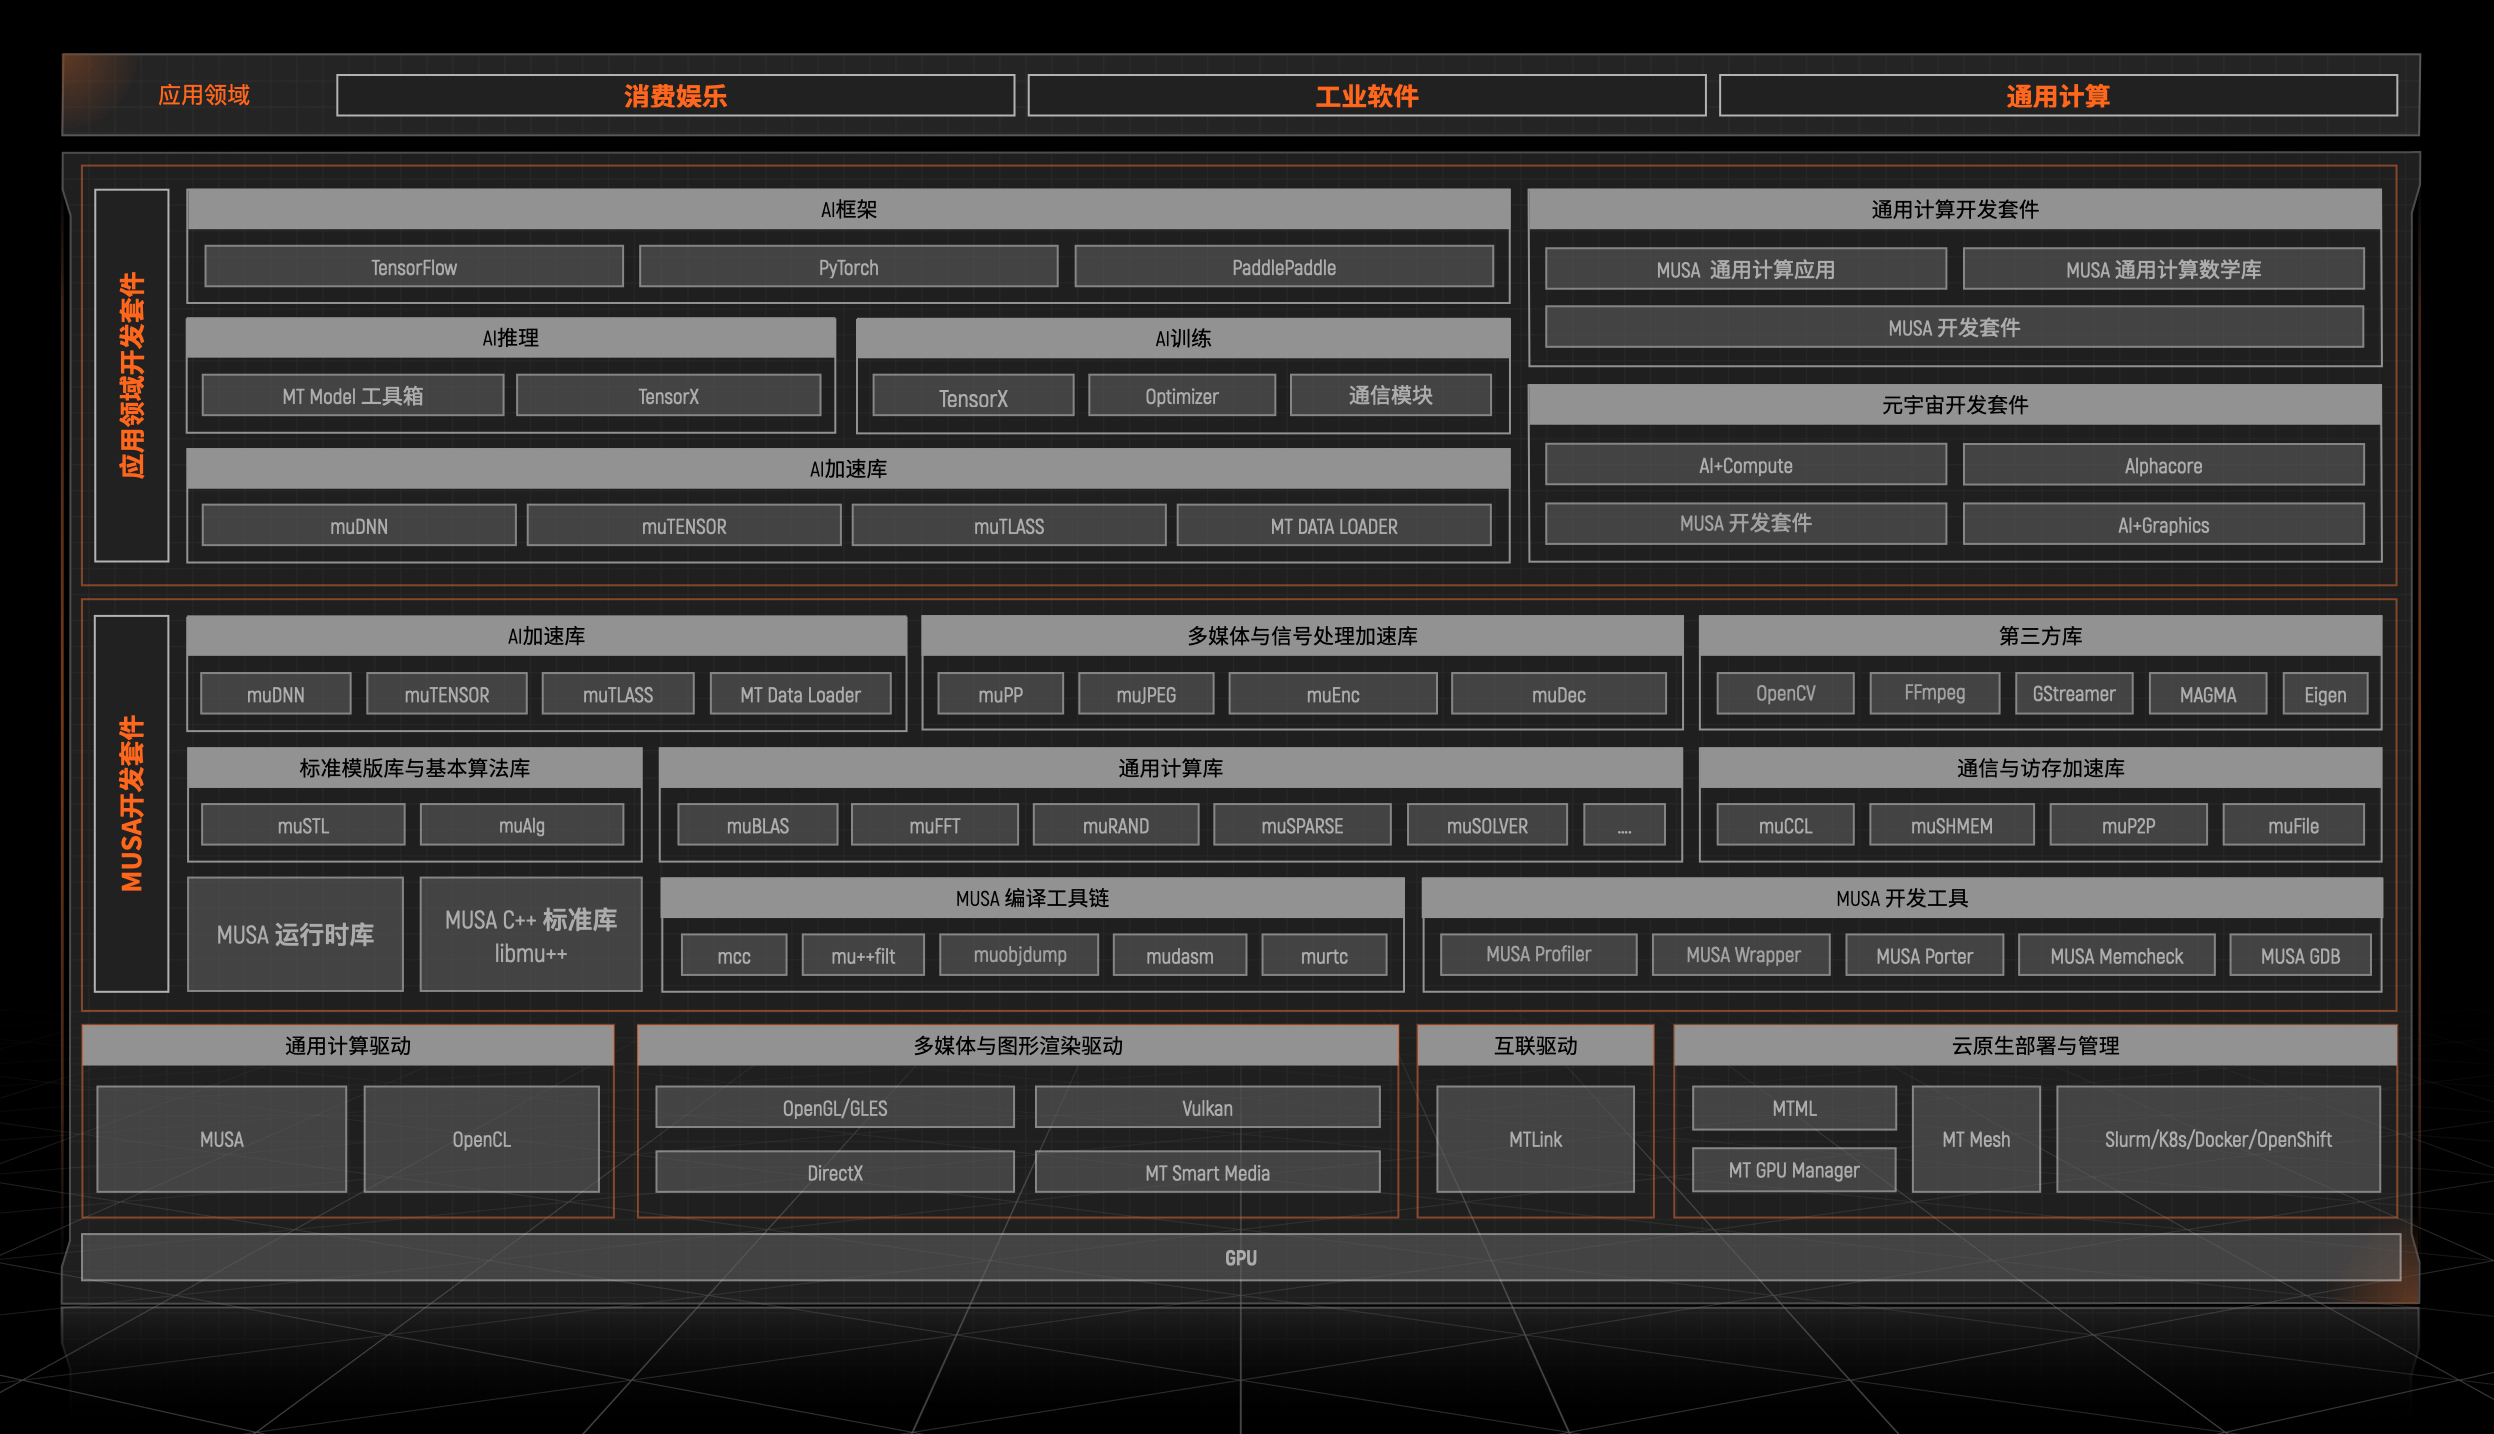The width and height of the screenshot is (2494, 1434).
Task: Click the MT DATA LOADER box
Action: tap(1333, 526)
